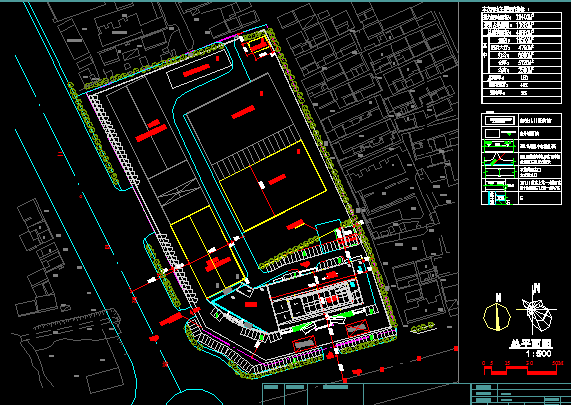
Task: Click the technical indicators table title
Action: click(x=505, y=9)
